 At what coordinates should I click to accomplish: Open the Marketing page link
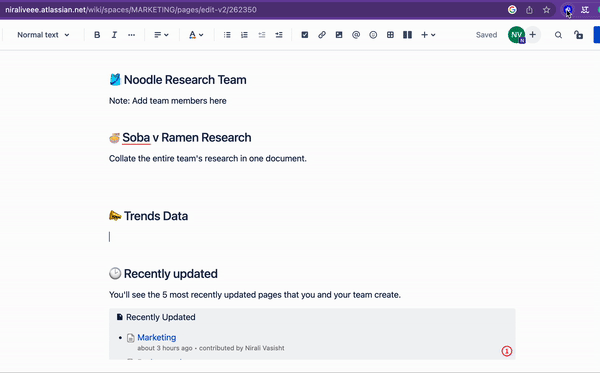coord(157,337)
